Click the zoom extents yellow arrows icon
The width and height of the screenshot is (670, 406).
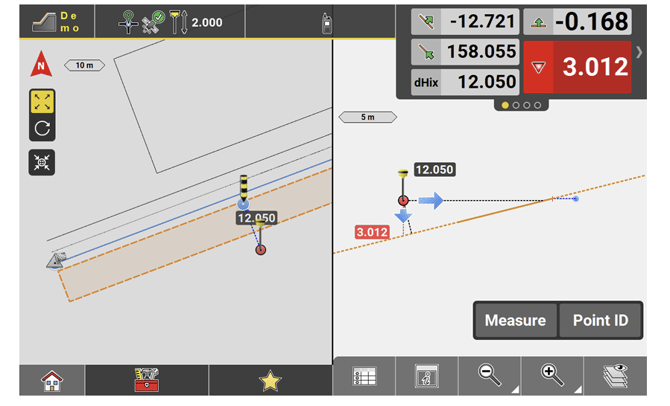[x=42, y=102]
